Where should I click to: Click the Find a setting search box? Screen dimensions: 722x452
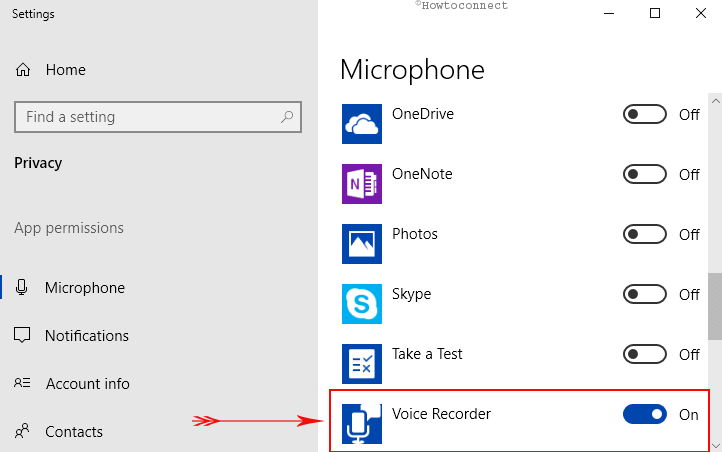(x=158, y=117)
